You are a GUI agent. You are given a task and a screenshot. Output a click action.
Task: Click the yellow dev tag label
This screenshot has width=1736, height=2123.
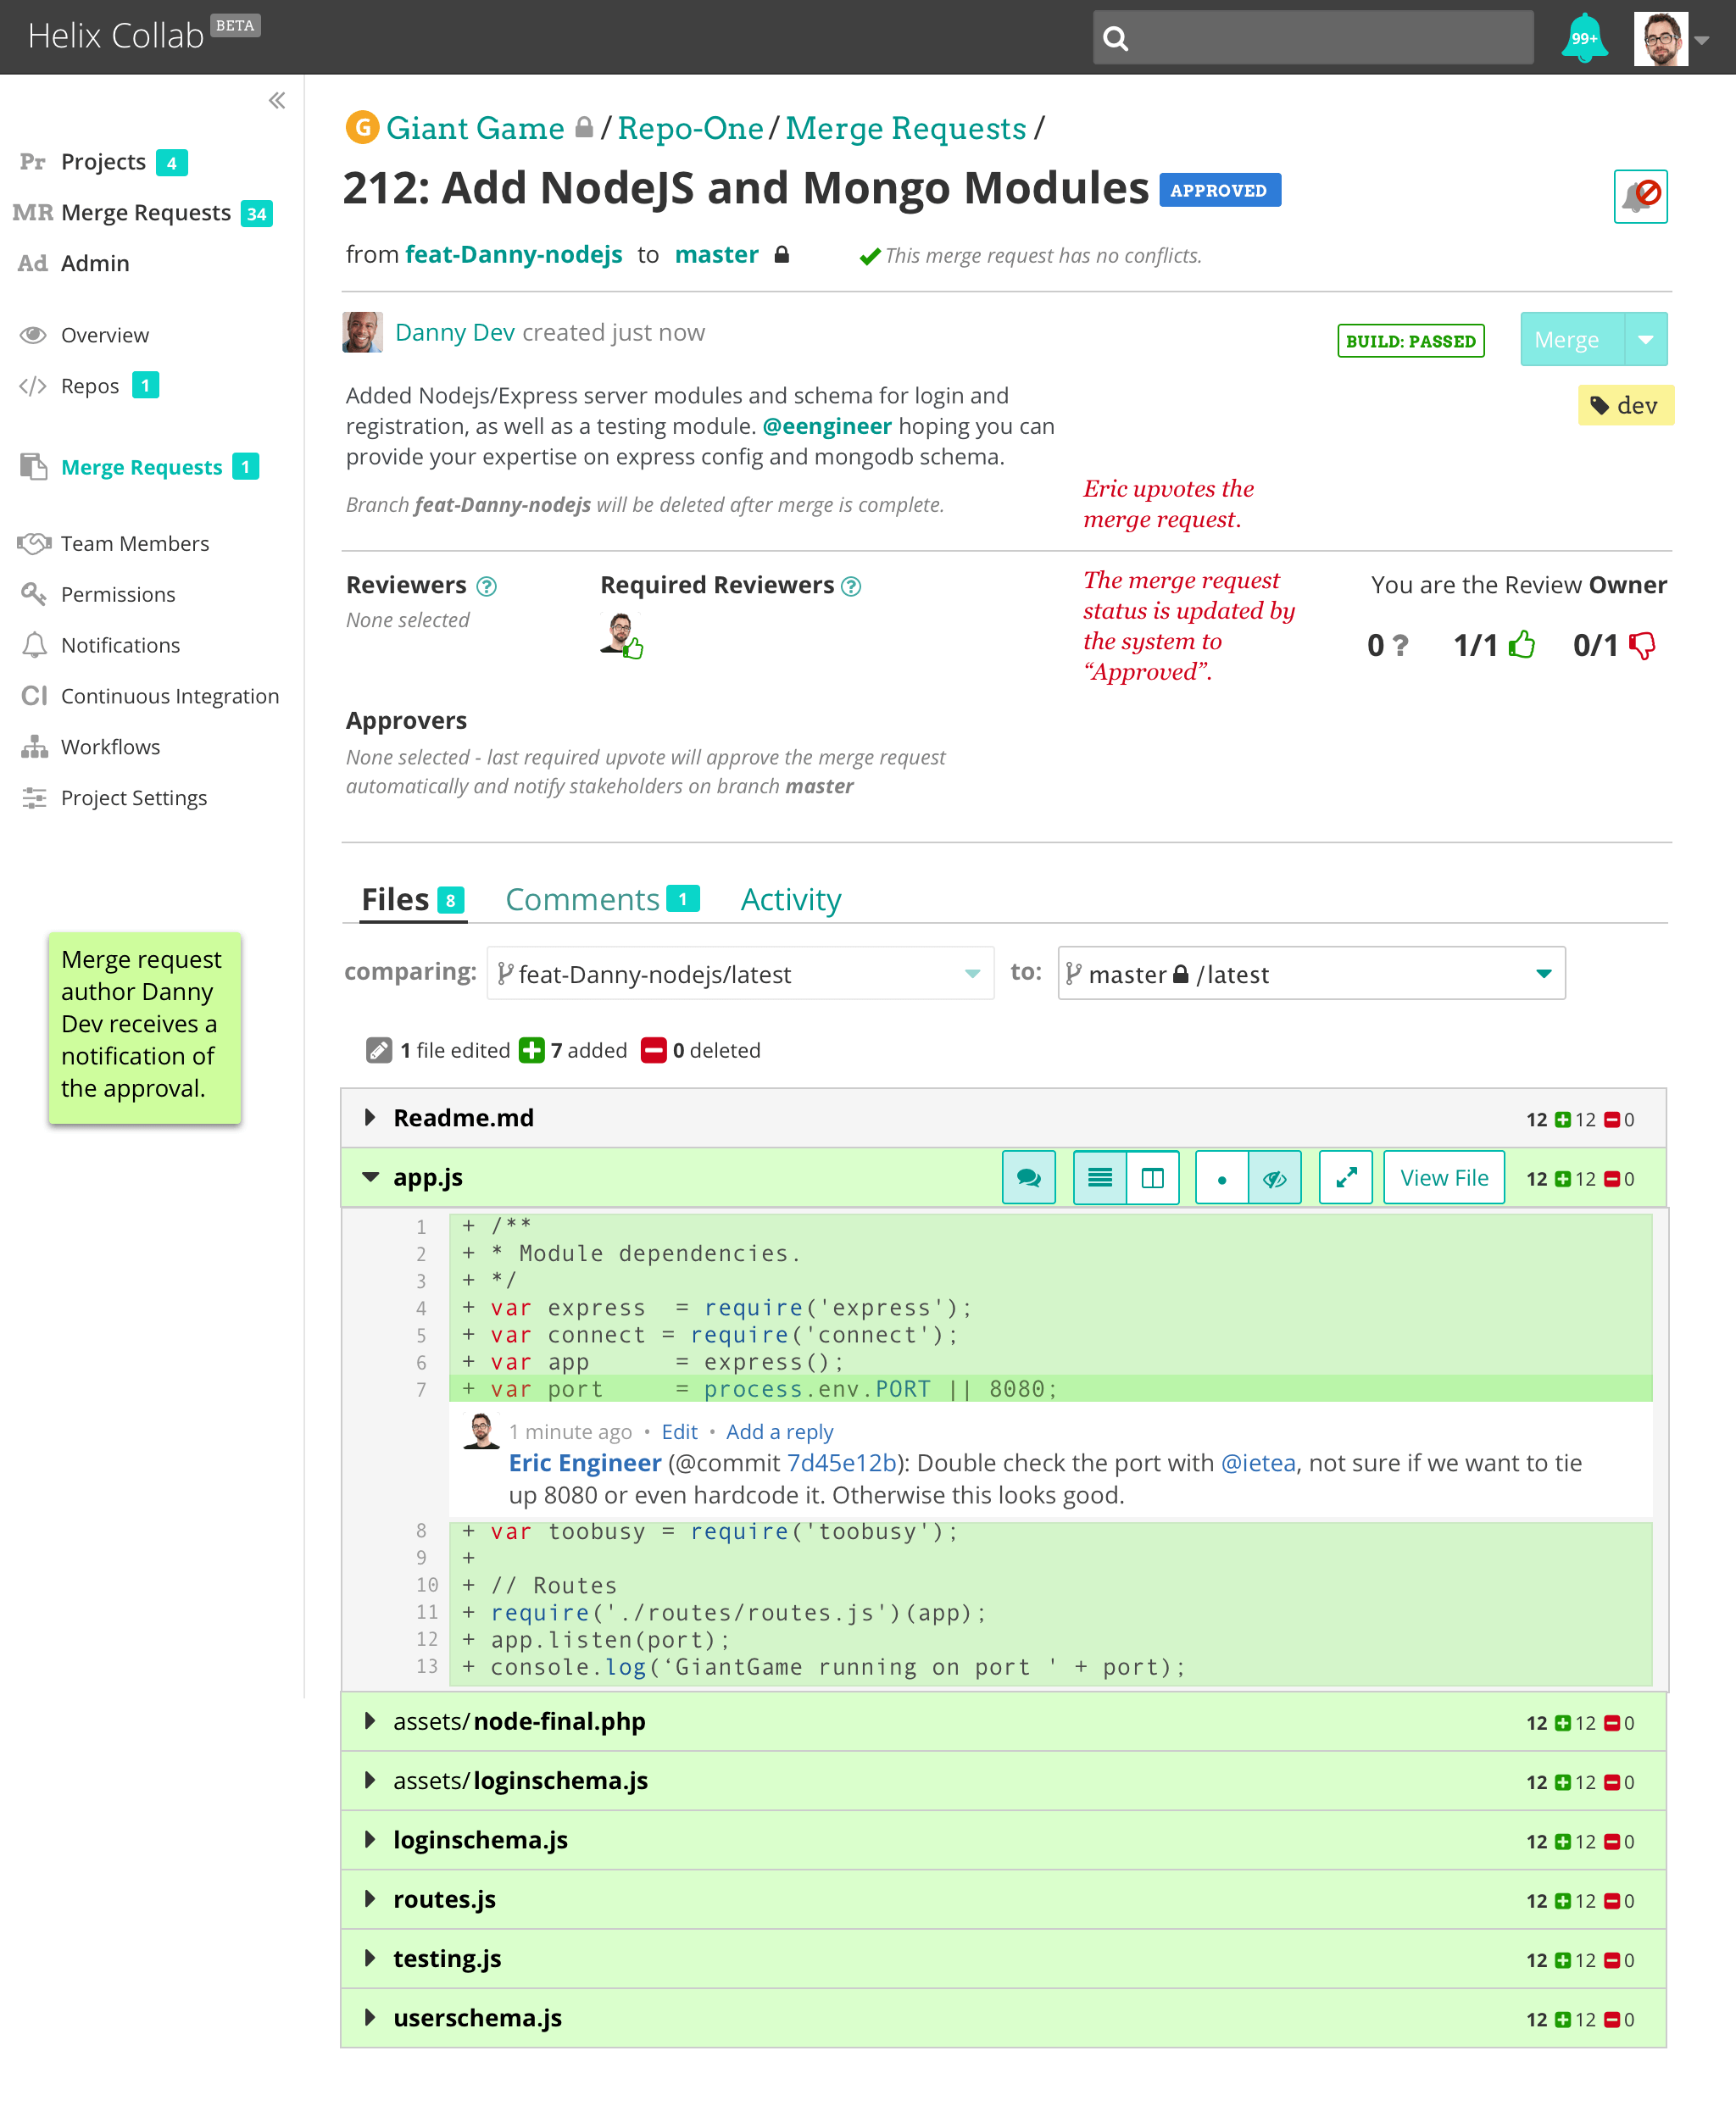[1625, 405]
